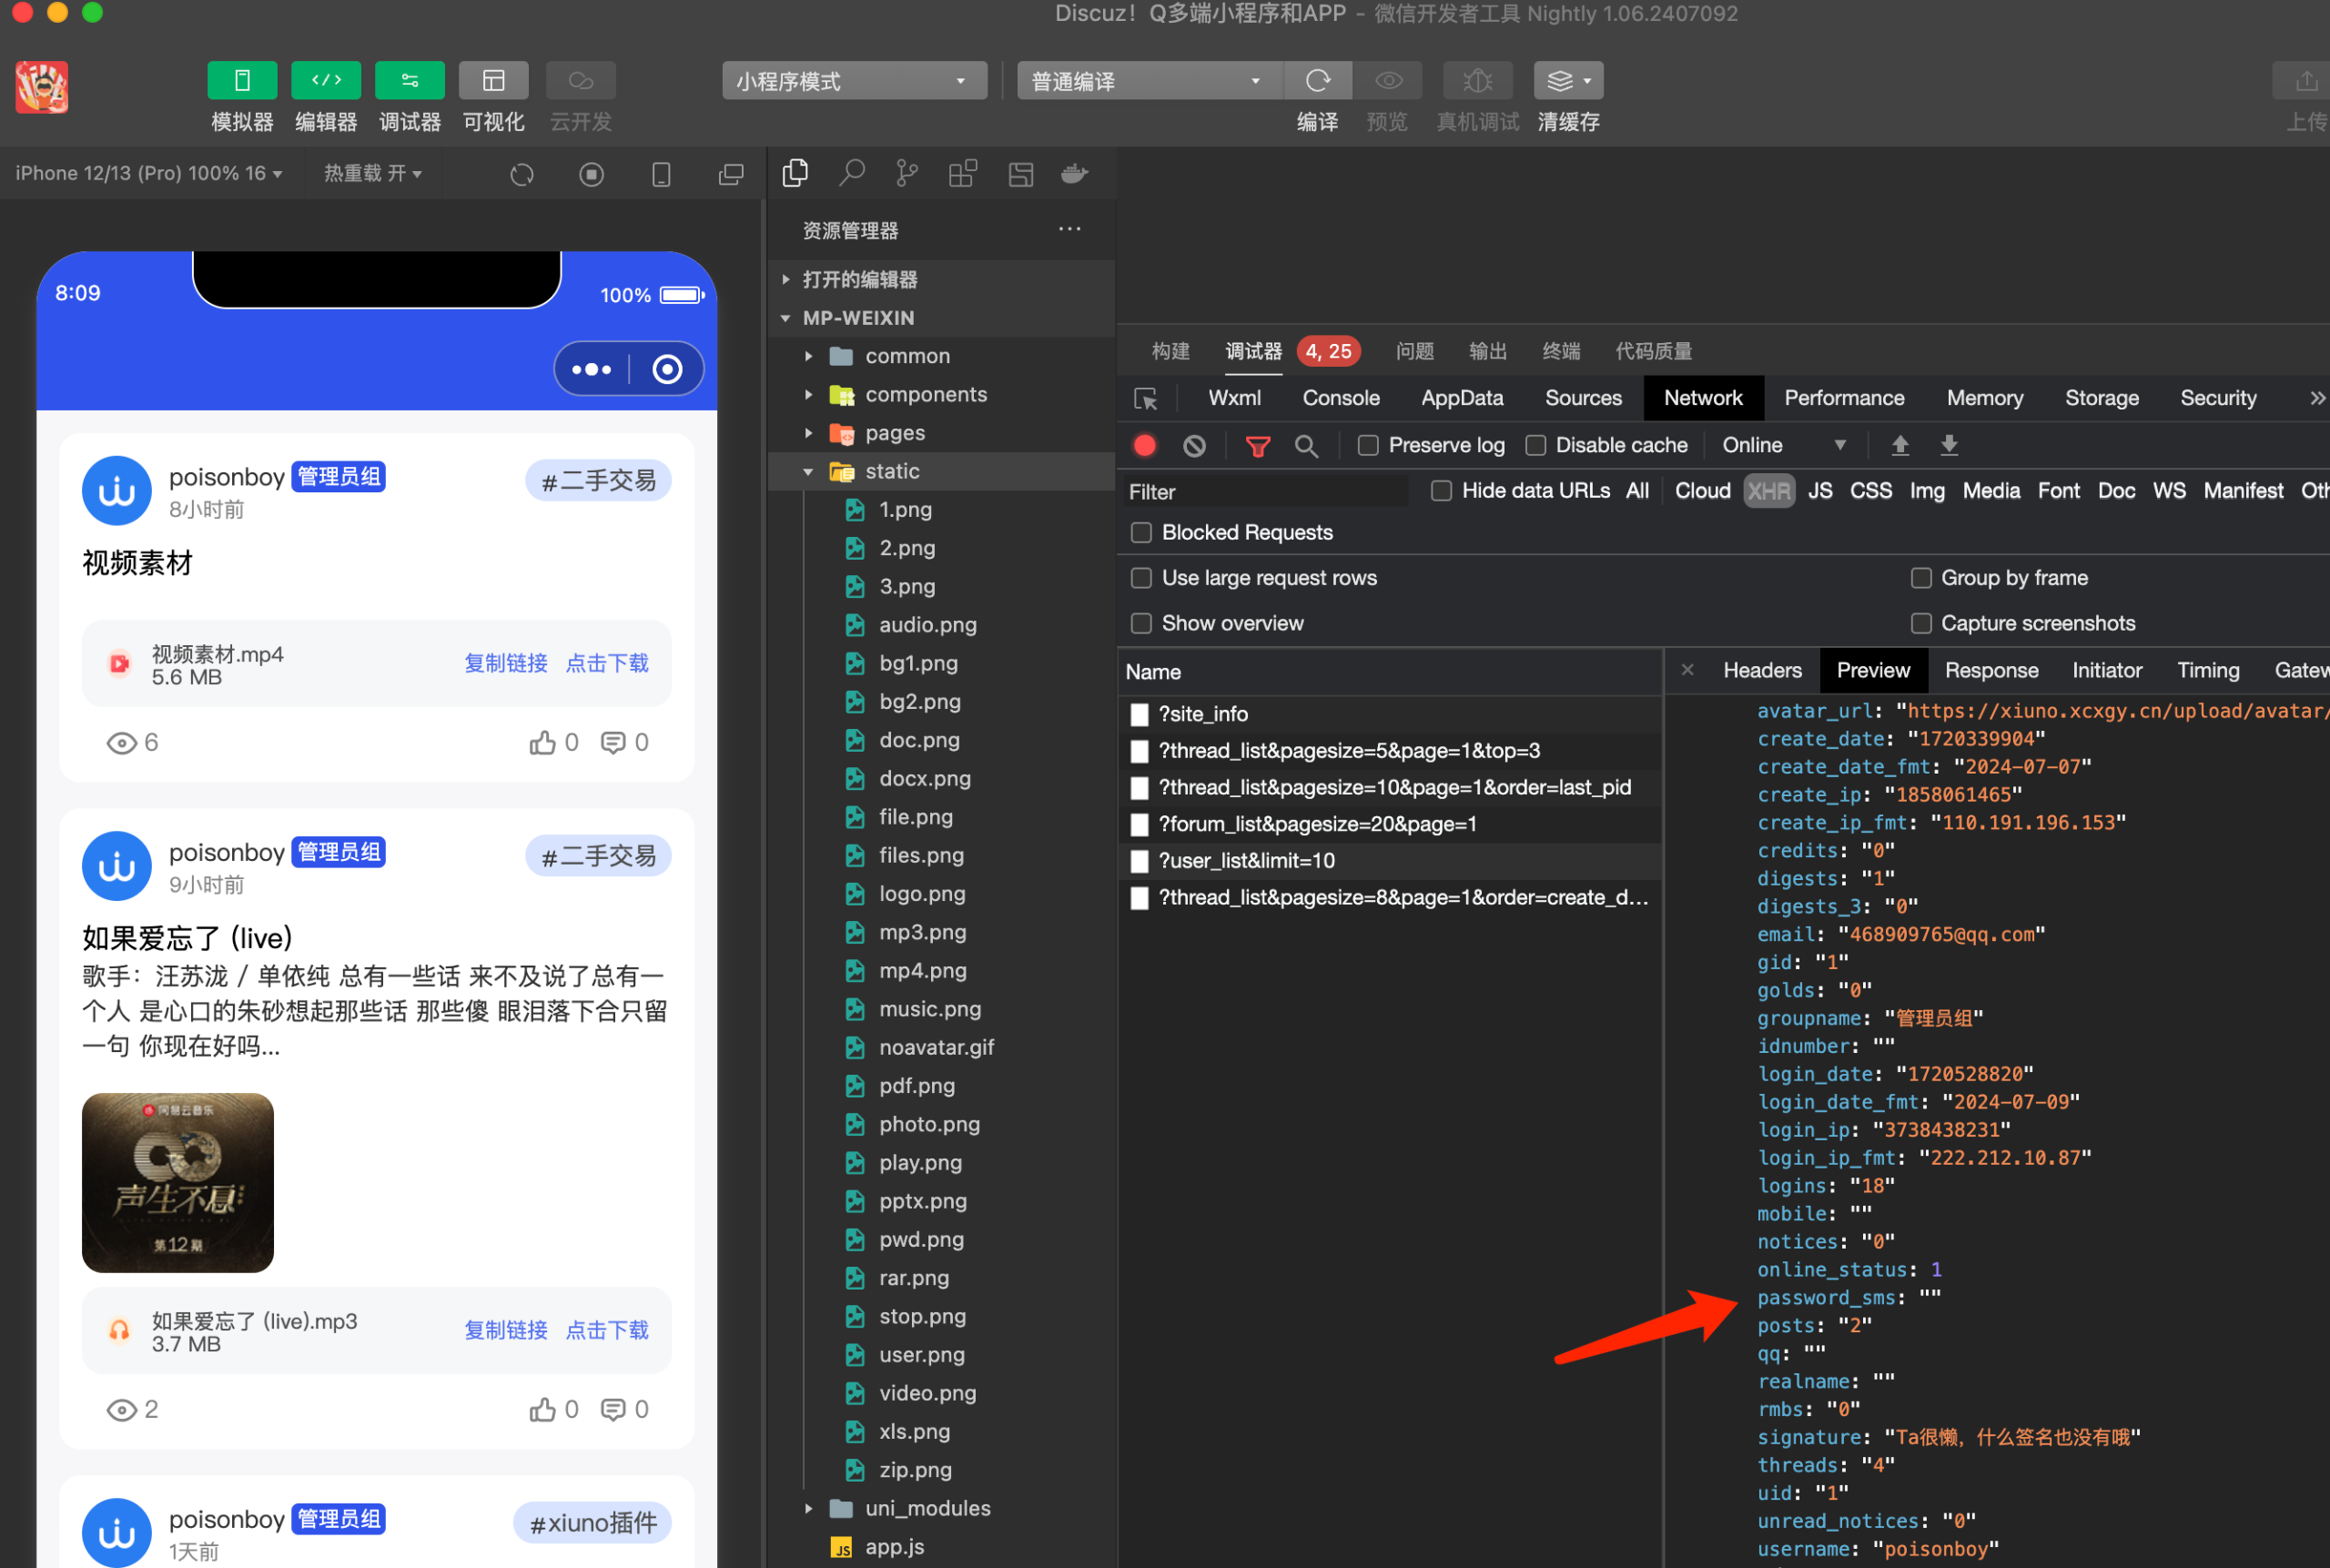Toggle the simulator (模拟器) panel button
Viewport: 2330px width, 1568px height.
tap(242, 81)
